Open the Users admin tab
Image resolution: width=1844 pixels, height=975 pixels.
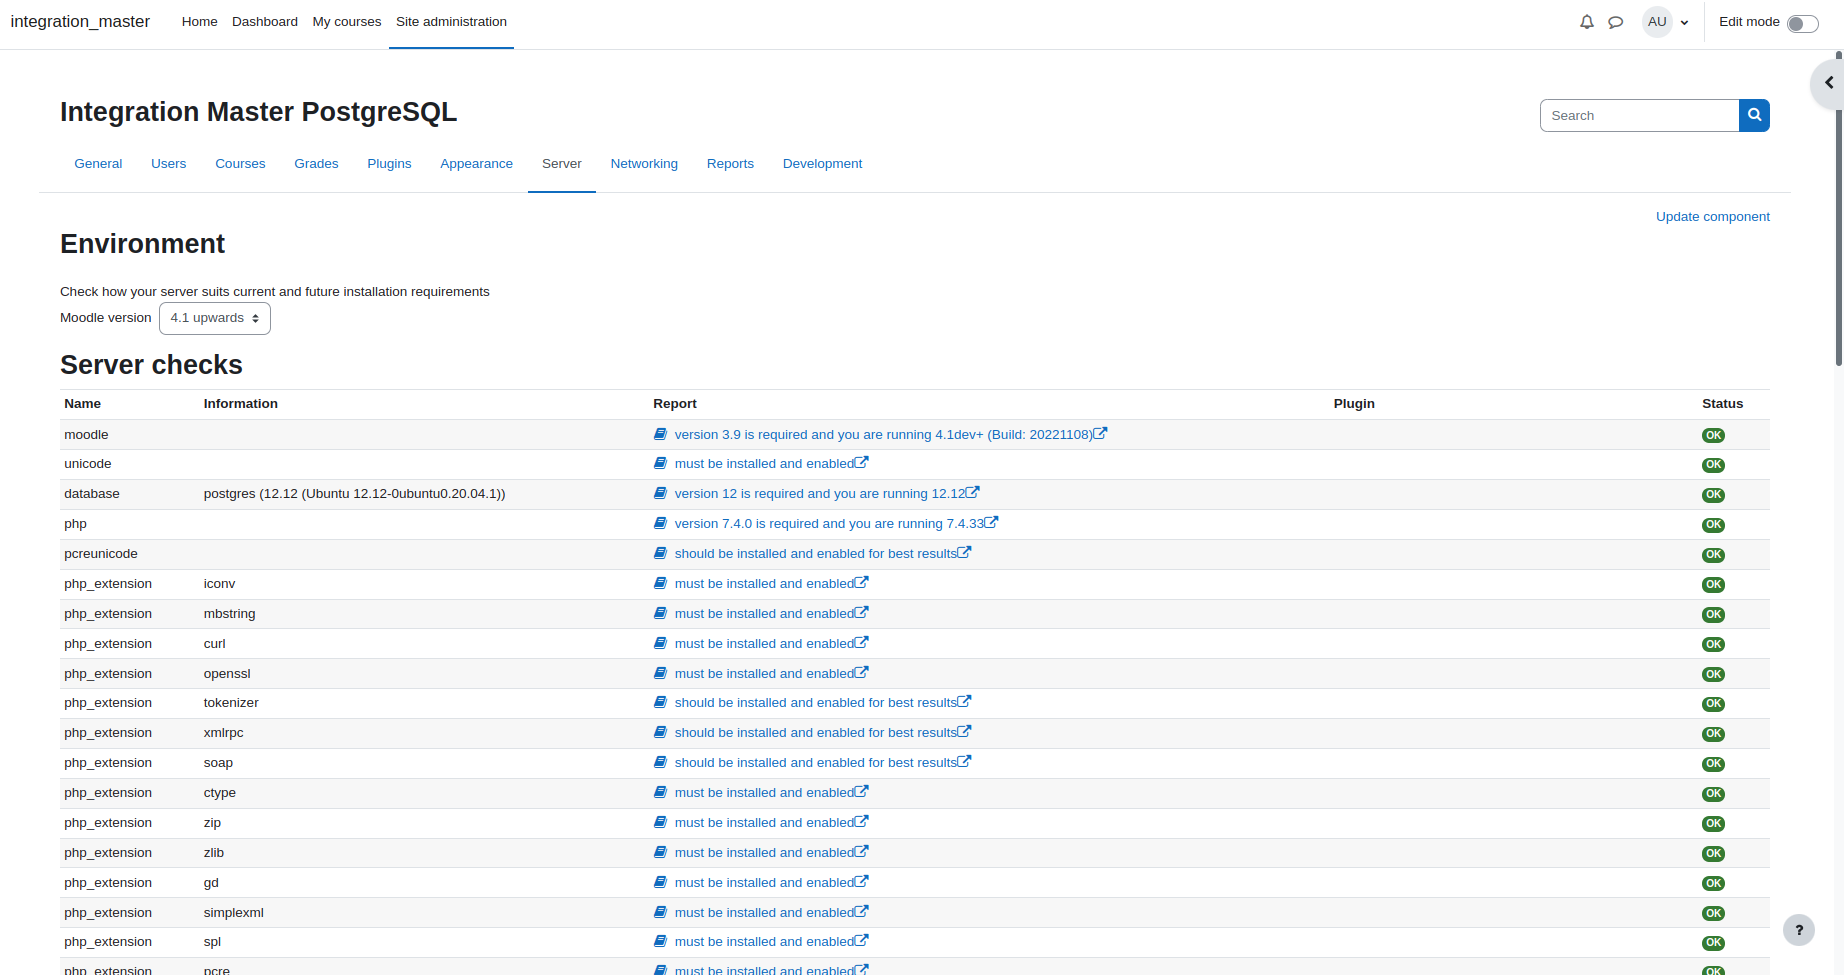(169, 164)
